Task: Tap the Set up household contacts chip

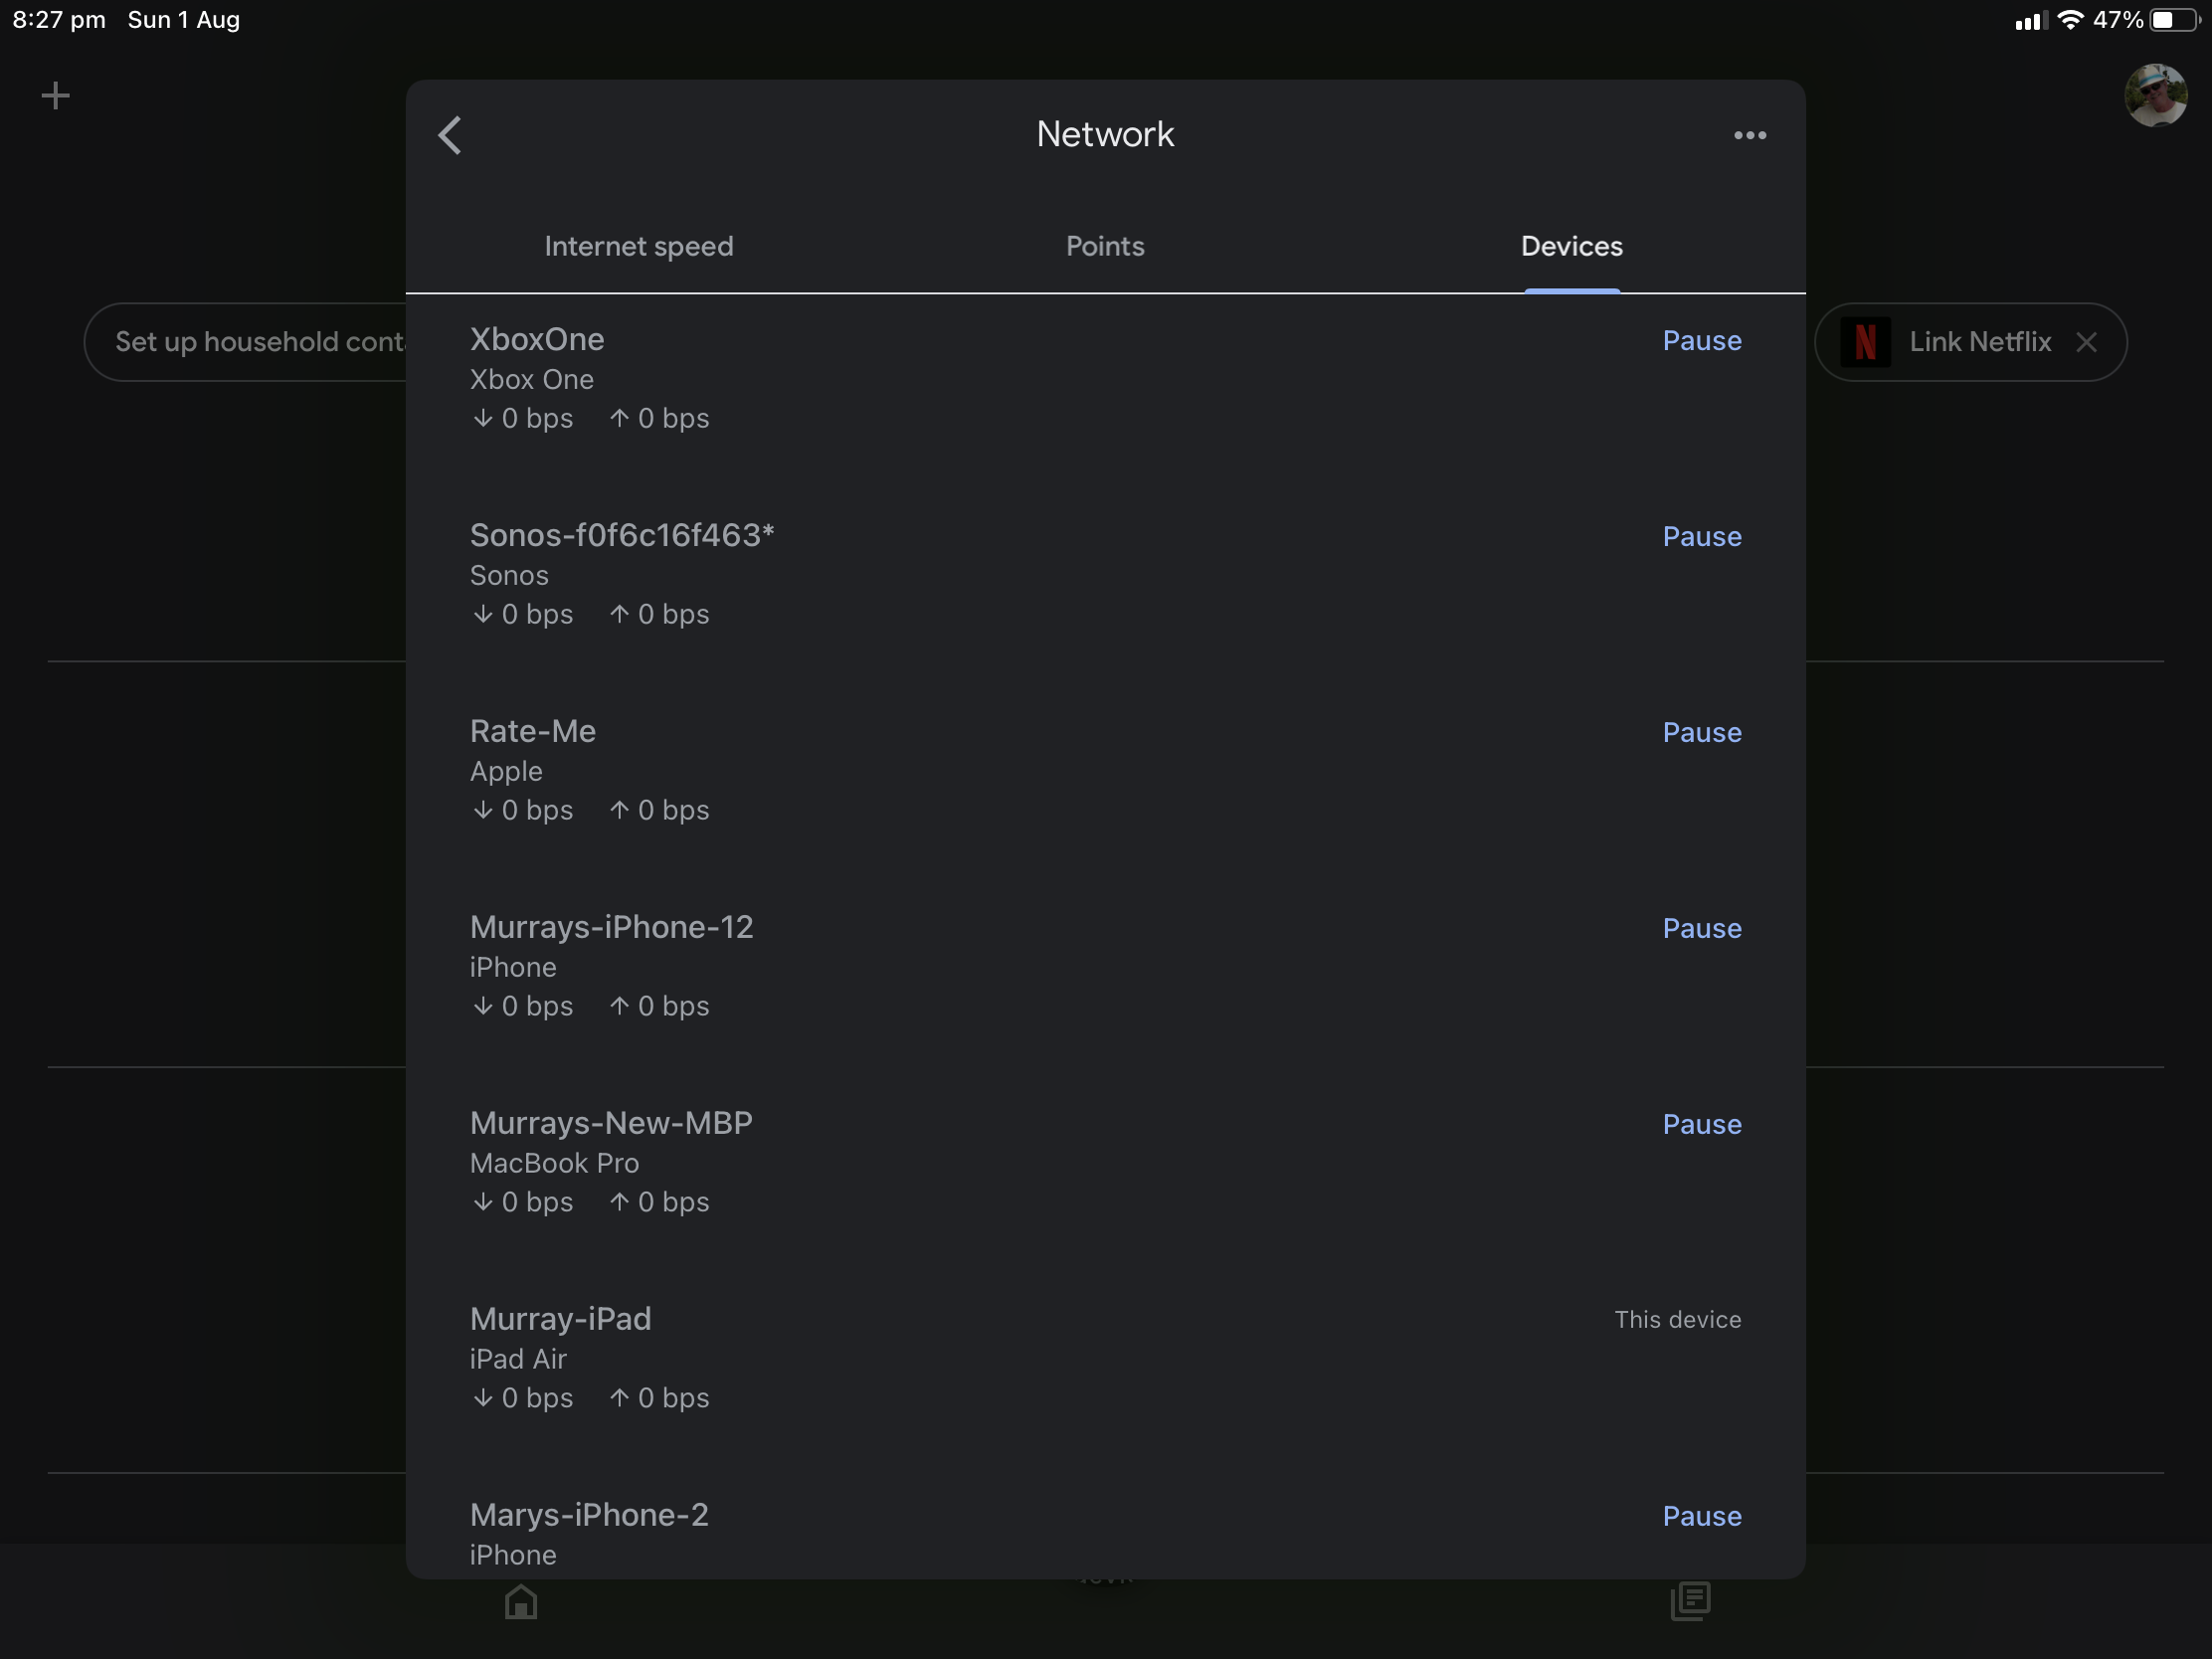Action: click(246, 342)
